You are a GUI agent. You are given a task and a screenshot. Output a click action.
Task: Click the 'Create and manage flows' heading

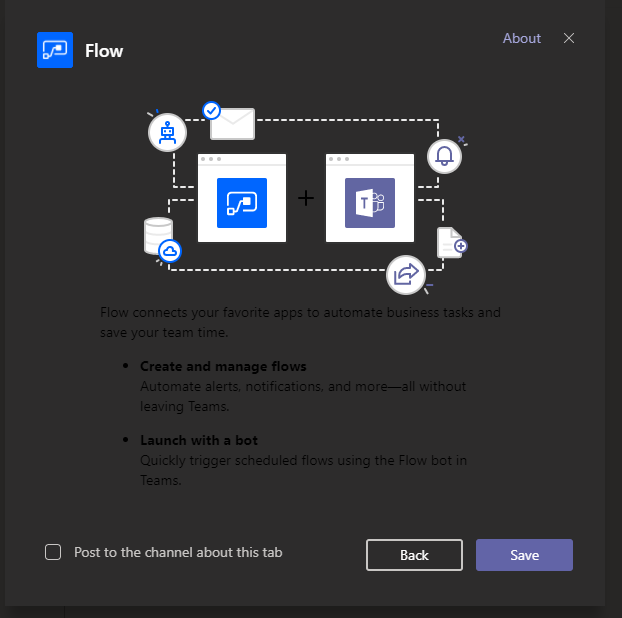point(223,366)
